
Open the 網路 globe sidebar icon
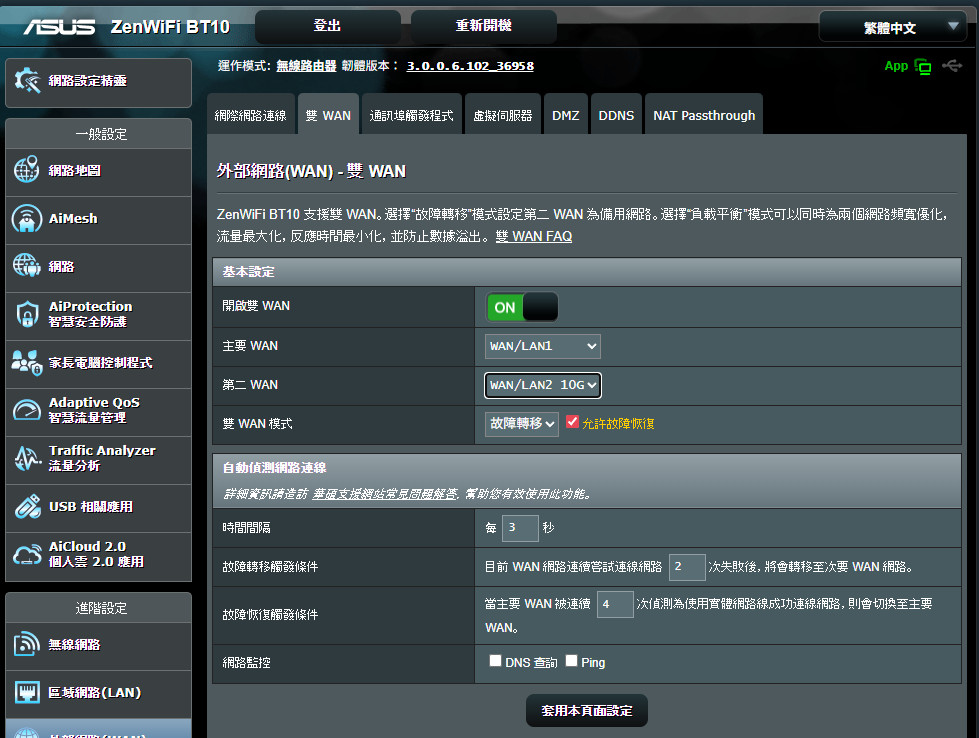pyautogui.click(x=27, y=266)
